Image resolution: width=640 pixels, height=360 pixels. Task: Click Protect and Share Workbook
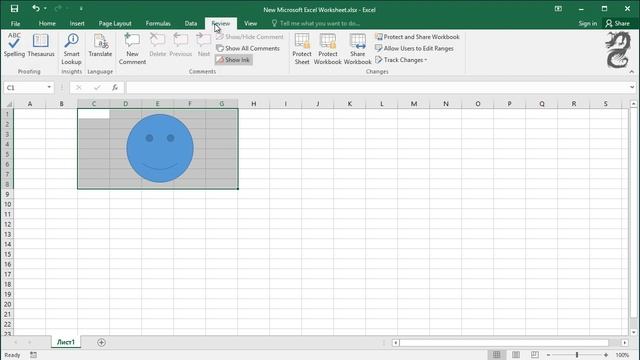tap(417, 37)
